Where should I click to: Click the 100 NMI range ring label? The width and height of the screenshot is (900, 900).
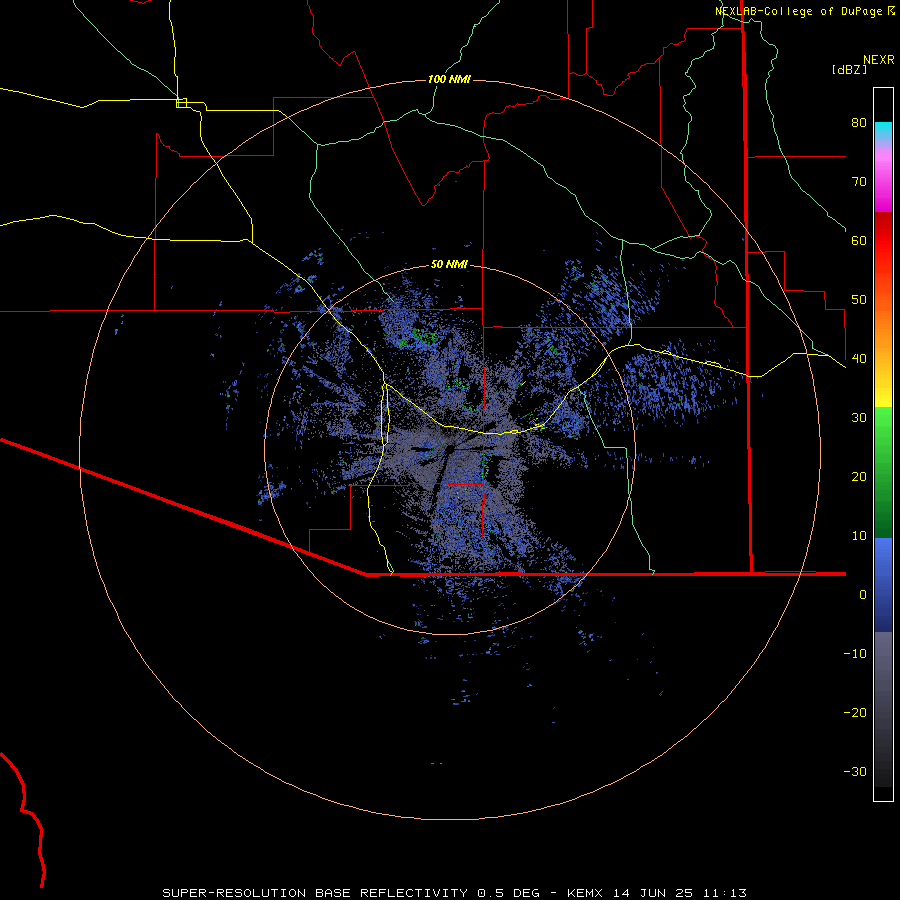click(x=449, y=79)
